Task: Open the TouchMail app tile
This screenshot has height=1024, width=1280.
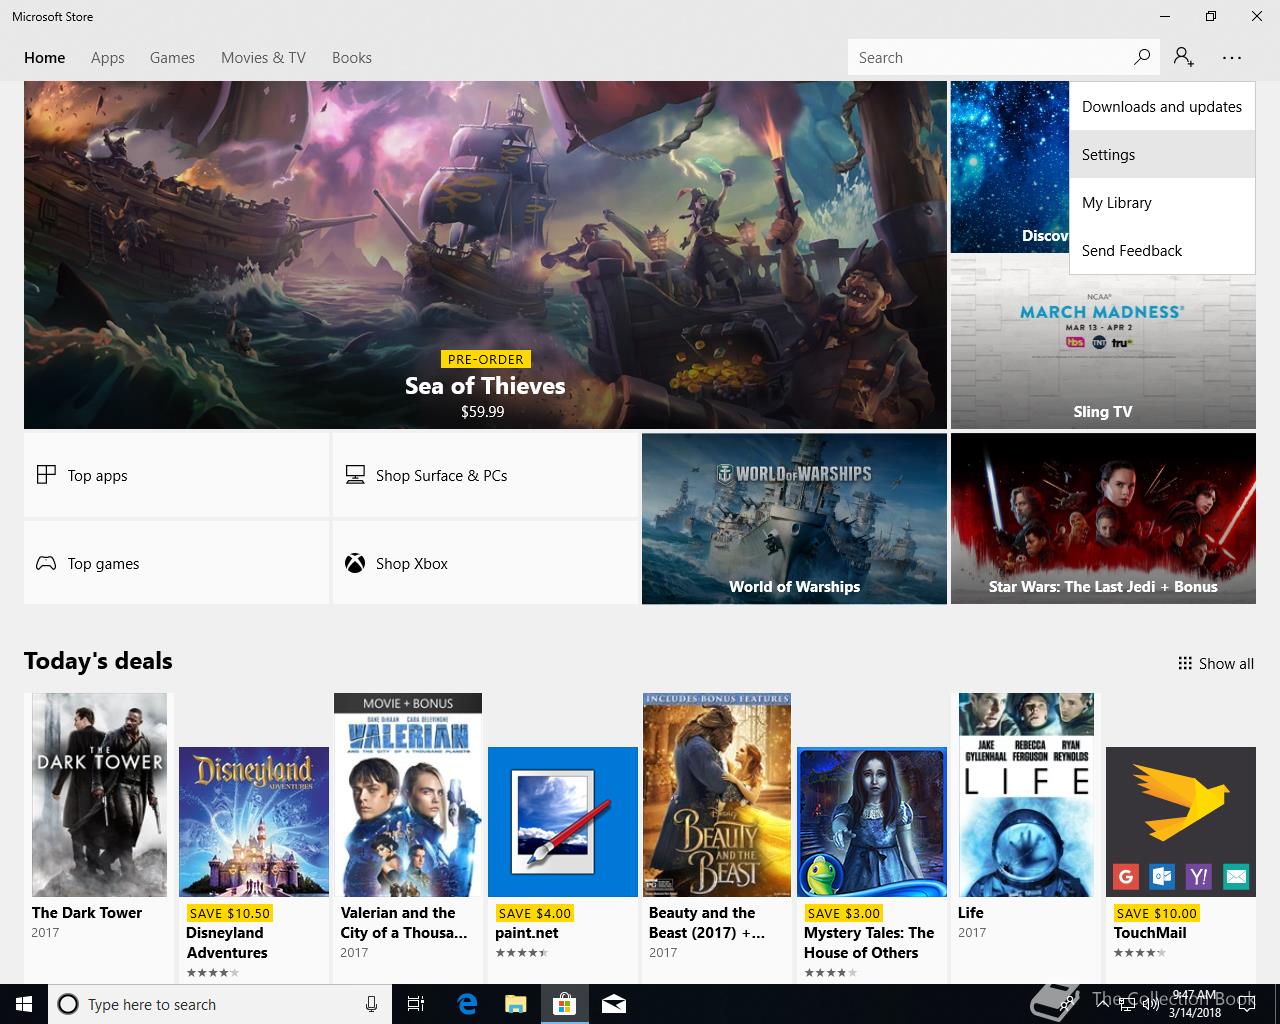Action: coord(1181,822)
